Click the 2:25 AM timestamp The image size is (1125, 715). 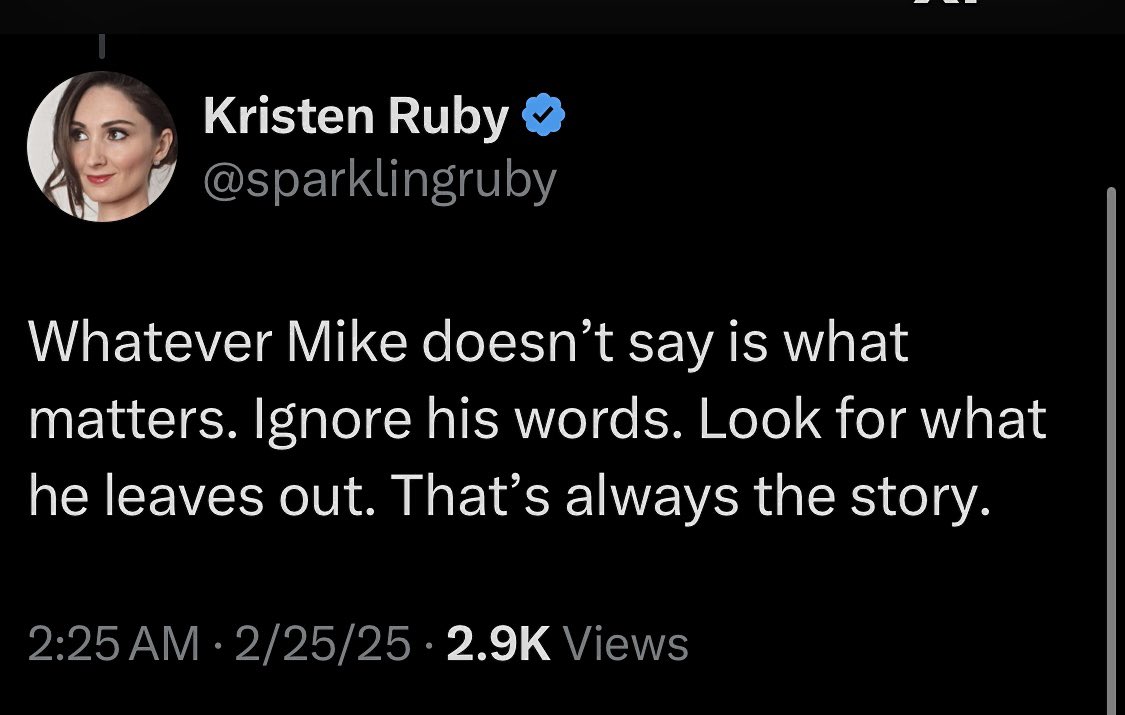[113, 643]
